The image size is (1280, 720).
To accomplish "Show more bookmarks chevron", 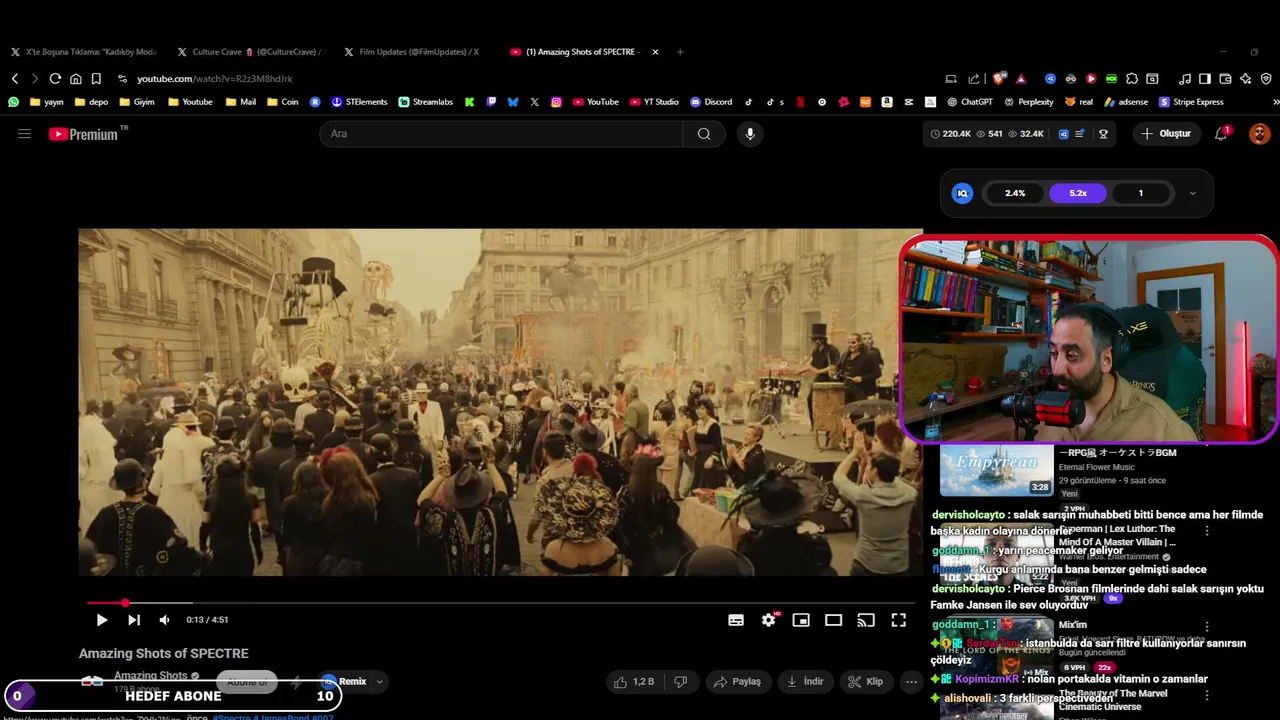I will tap(1275, 102).
